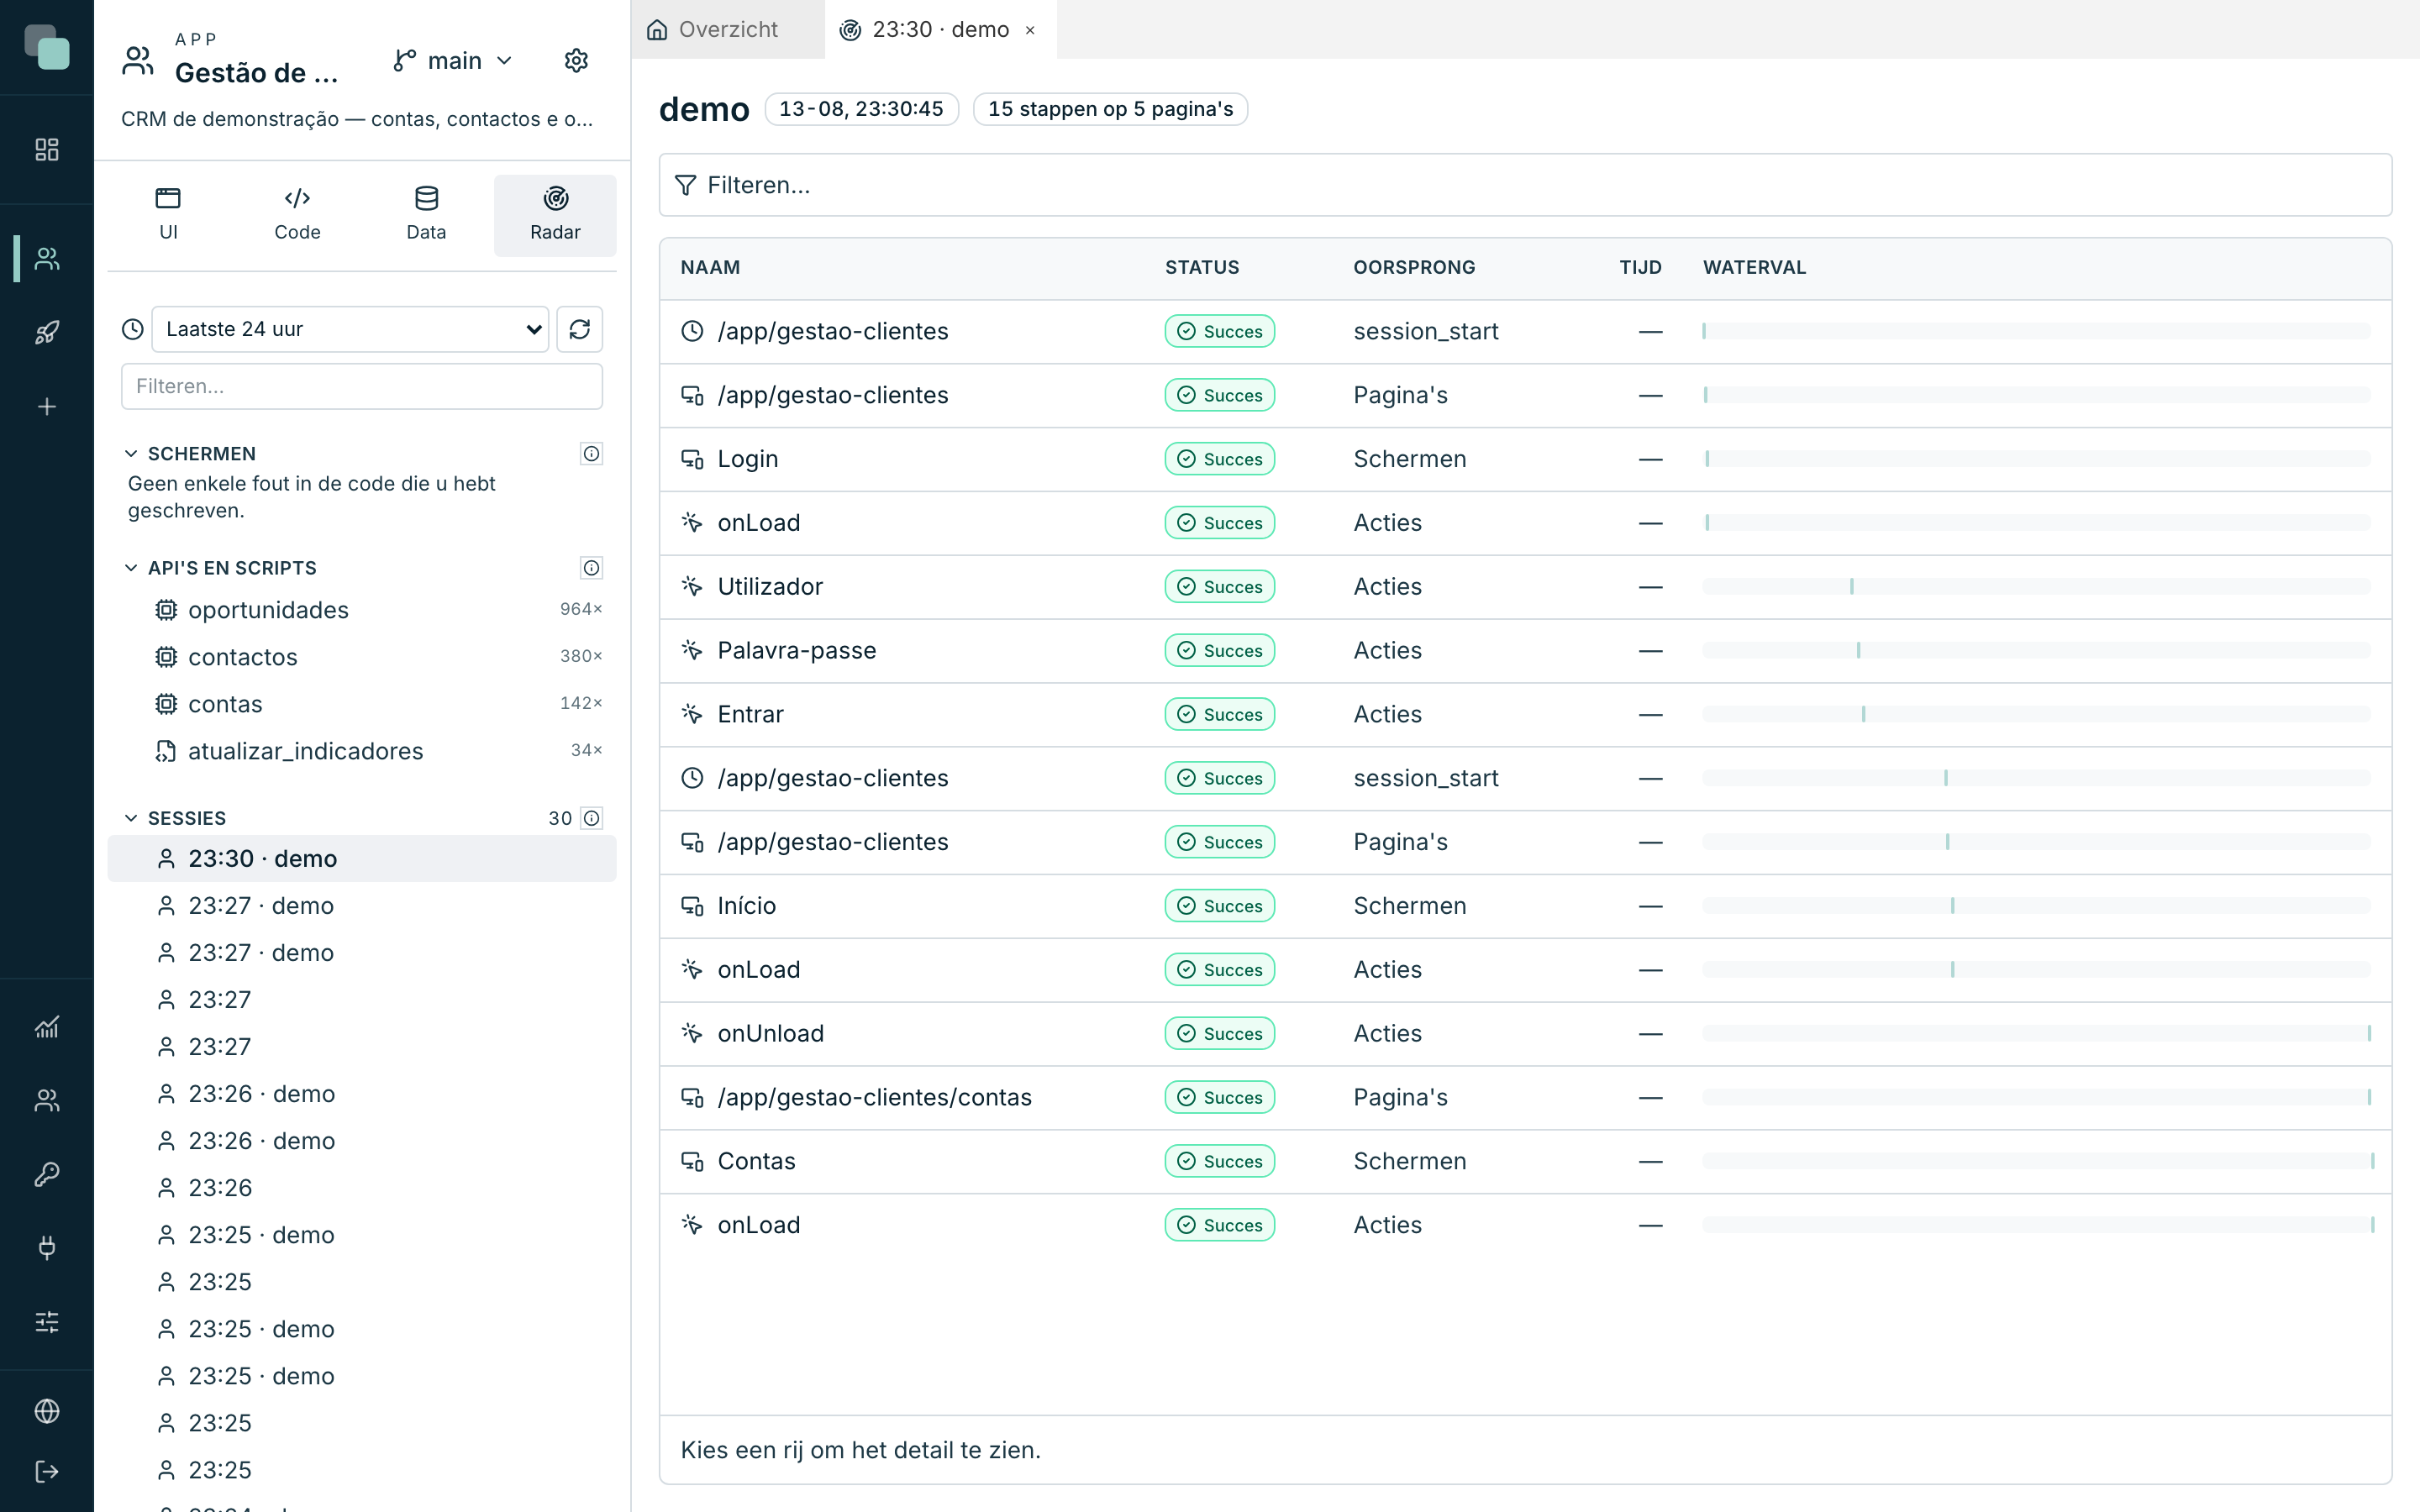
Task: Select the Palavra-passe action row
Action: pos(1525,651)
